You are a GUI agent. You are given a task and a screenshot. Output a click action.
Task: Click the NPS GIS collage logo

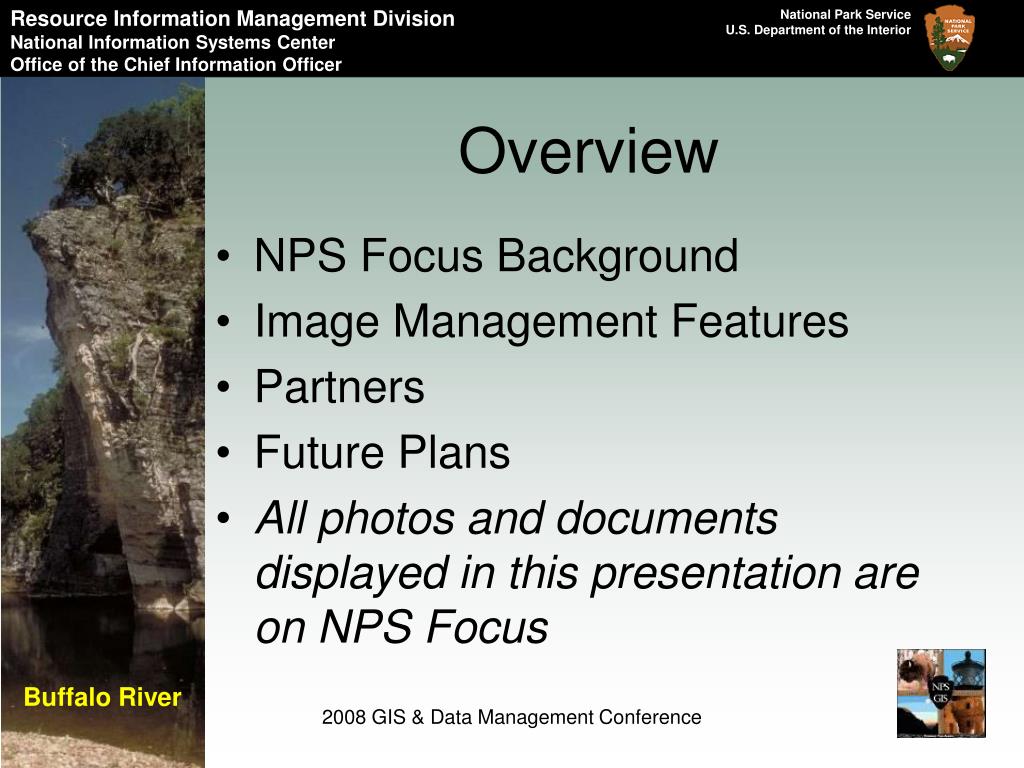tap(941, 694)
